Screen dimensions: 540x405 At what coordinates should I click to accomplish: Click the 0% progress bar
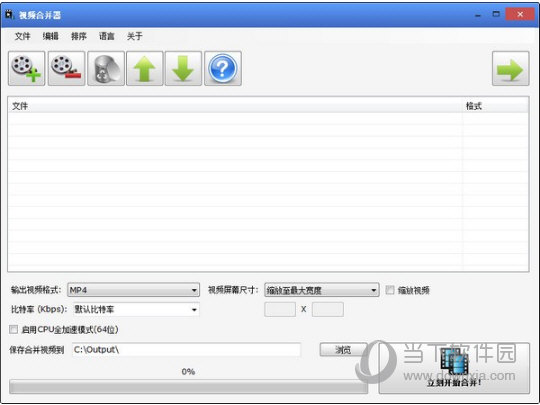(x=188, y=386)
